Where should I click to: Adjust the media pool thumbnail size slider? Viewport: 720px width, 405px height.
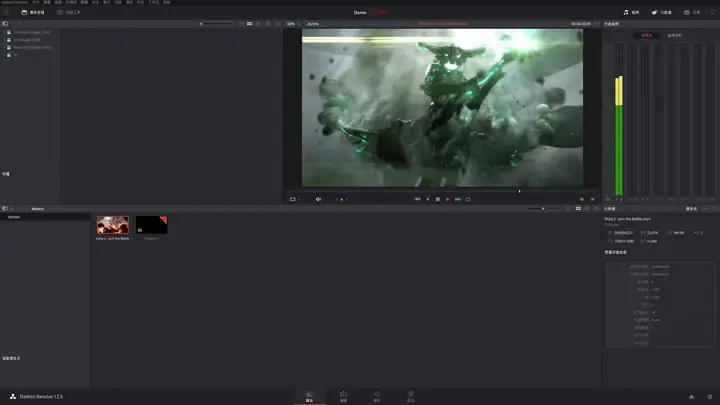pos(543,208)
